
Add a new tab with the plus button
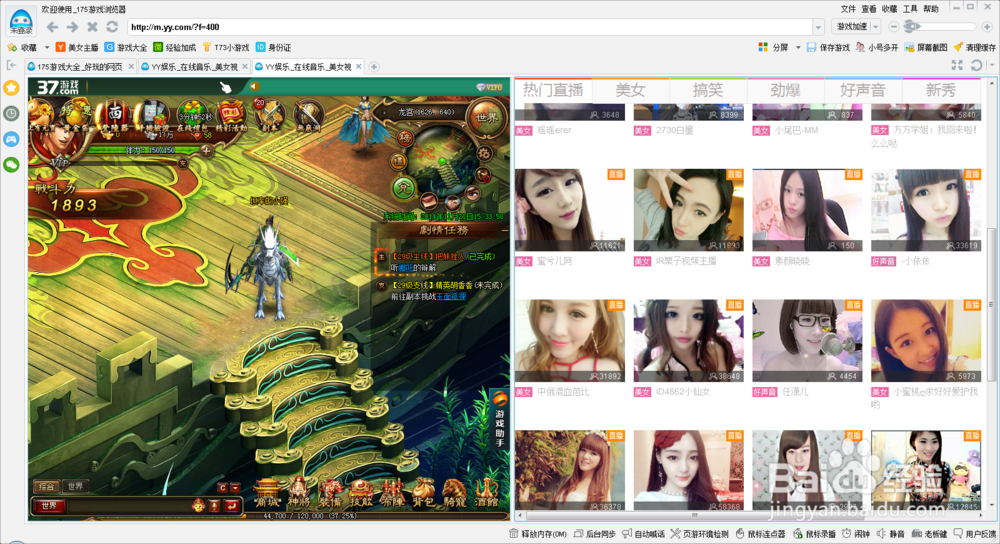(374, 66)
